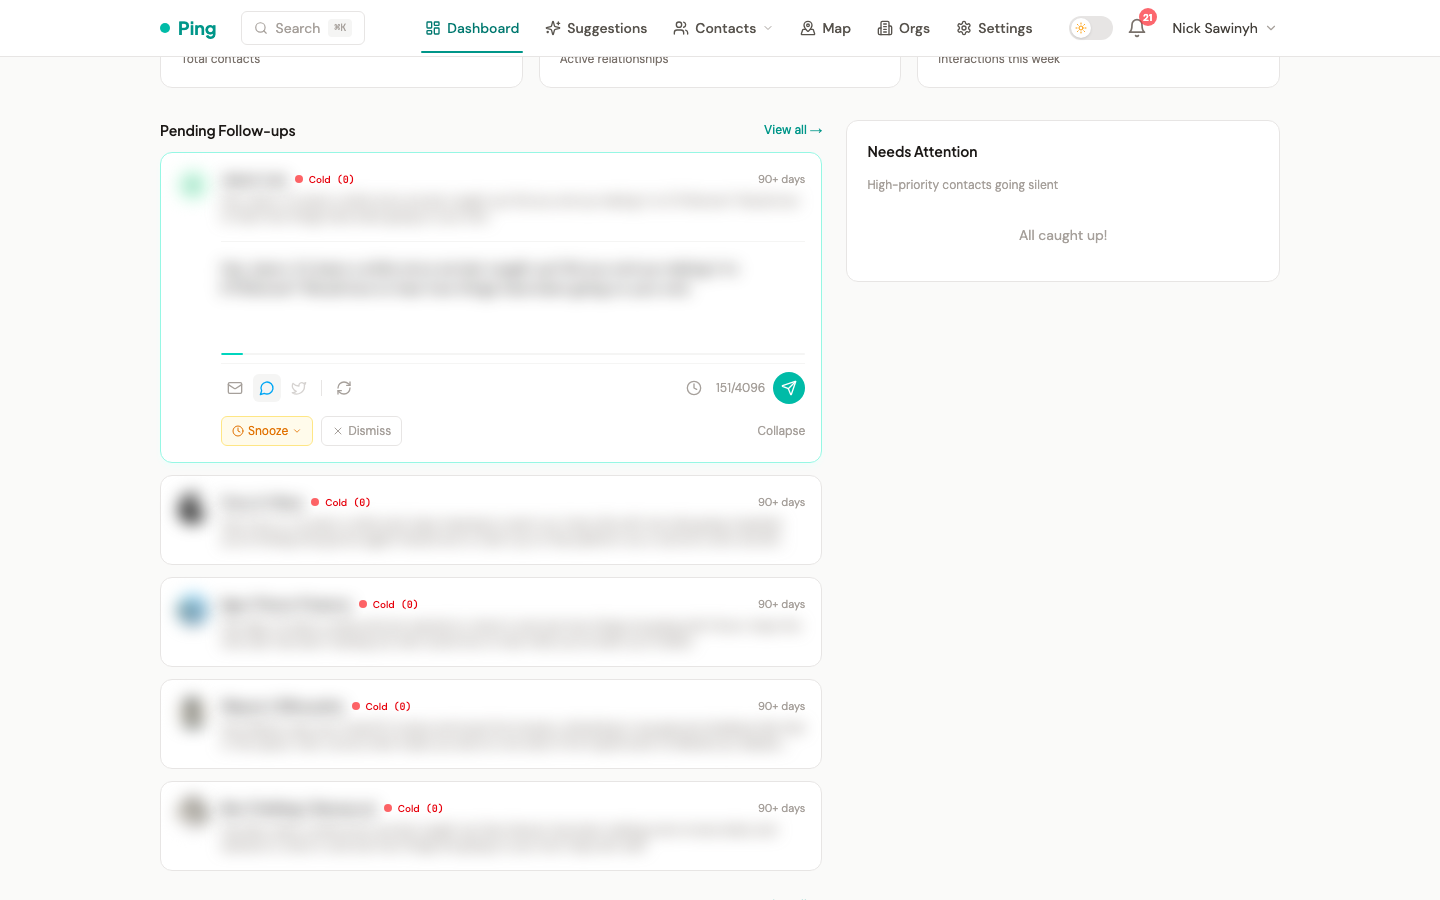
Task: Click the Cold (0) status on the first card
Action: [325, 180]
